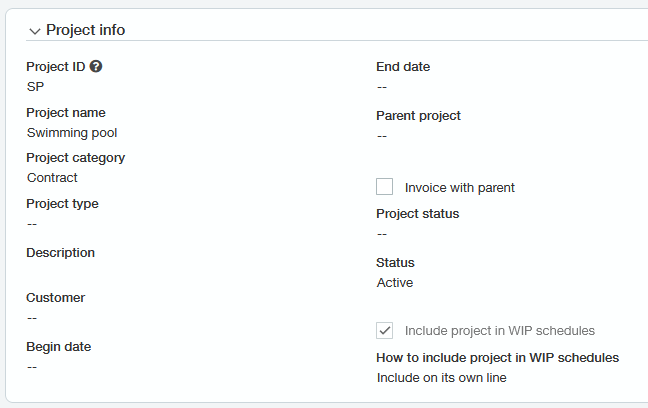The image size is (648, 408).
Task: Click the Include on its own line value
Action: tap(441, 378)
